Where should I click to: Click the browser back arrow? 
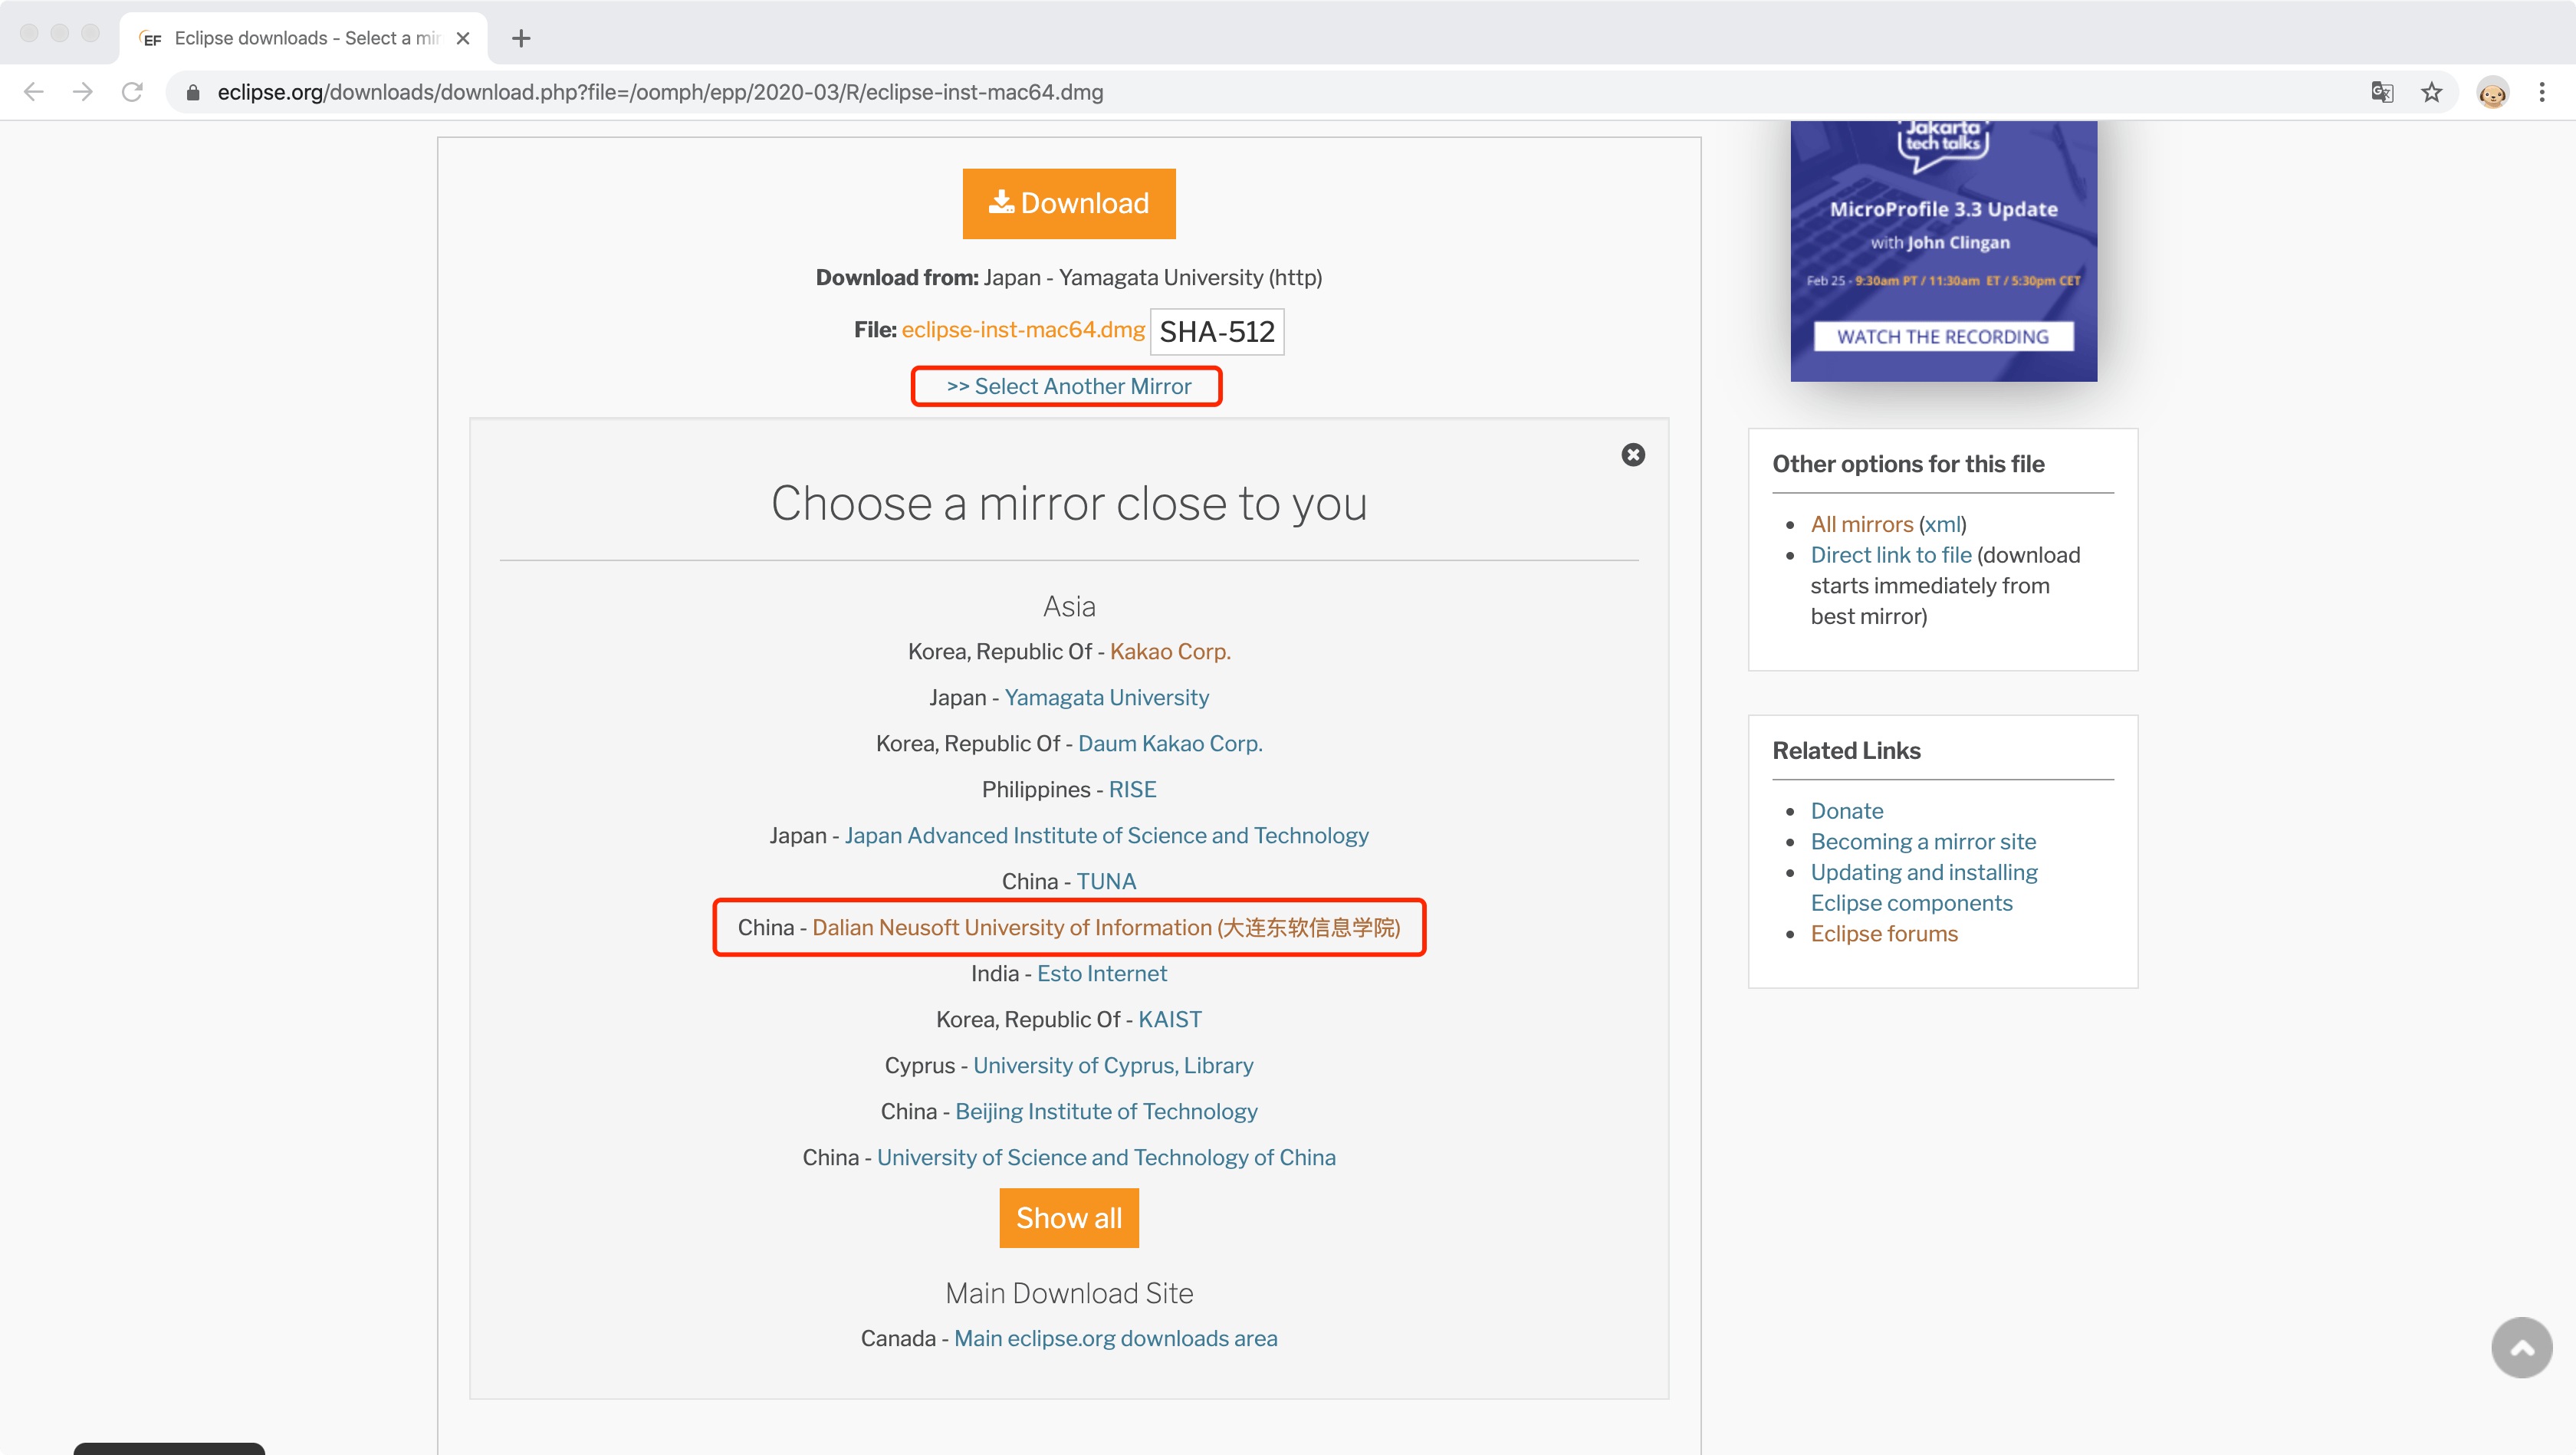[x=34, y=92]
